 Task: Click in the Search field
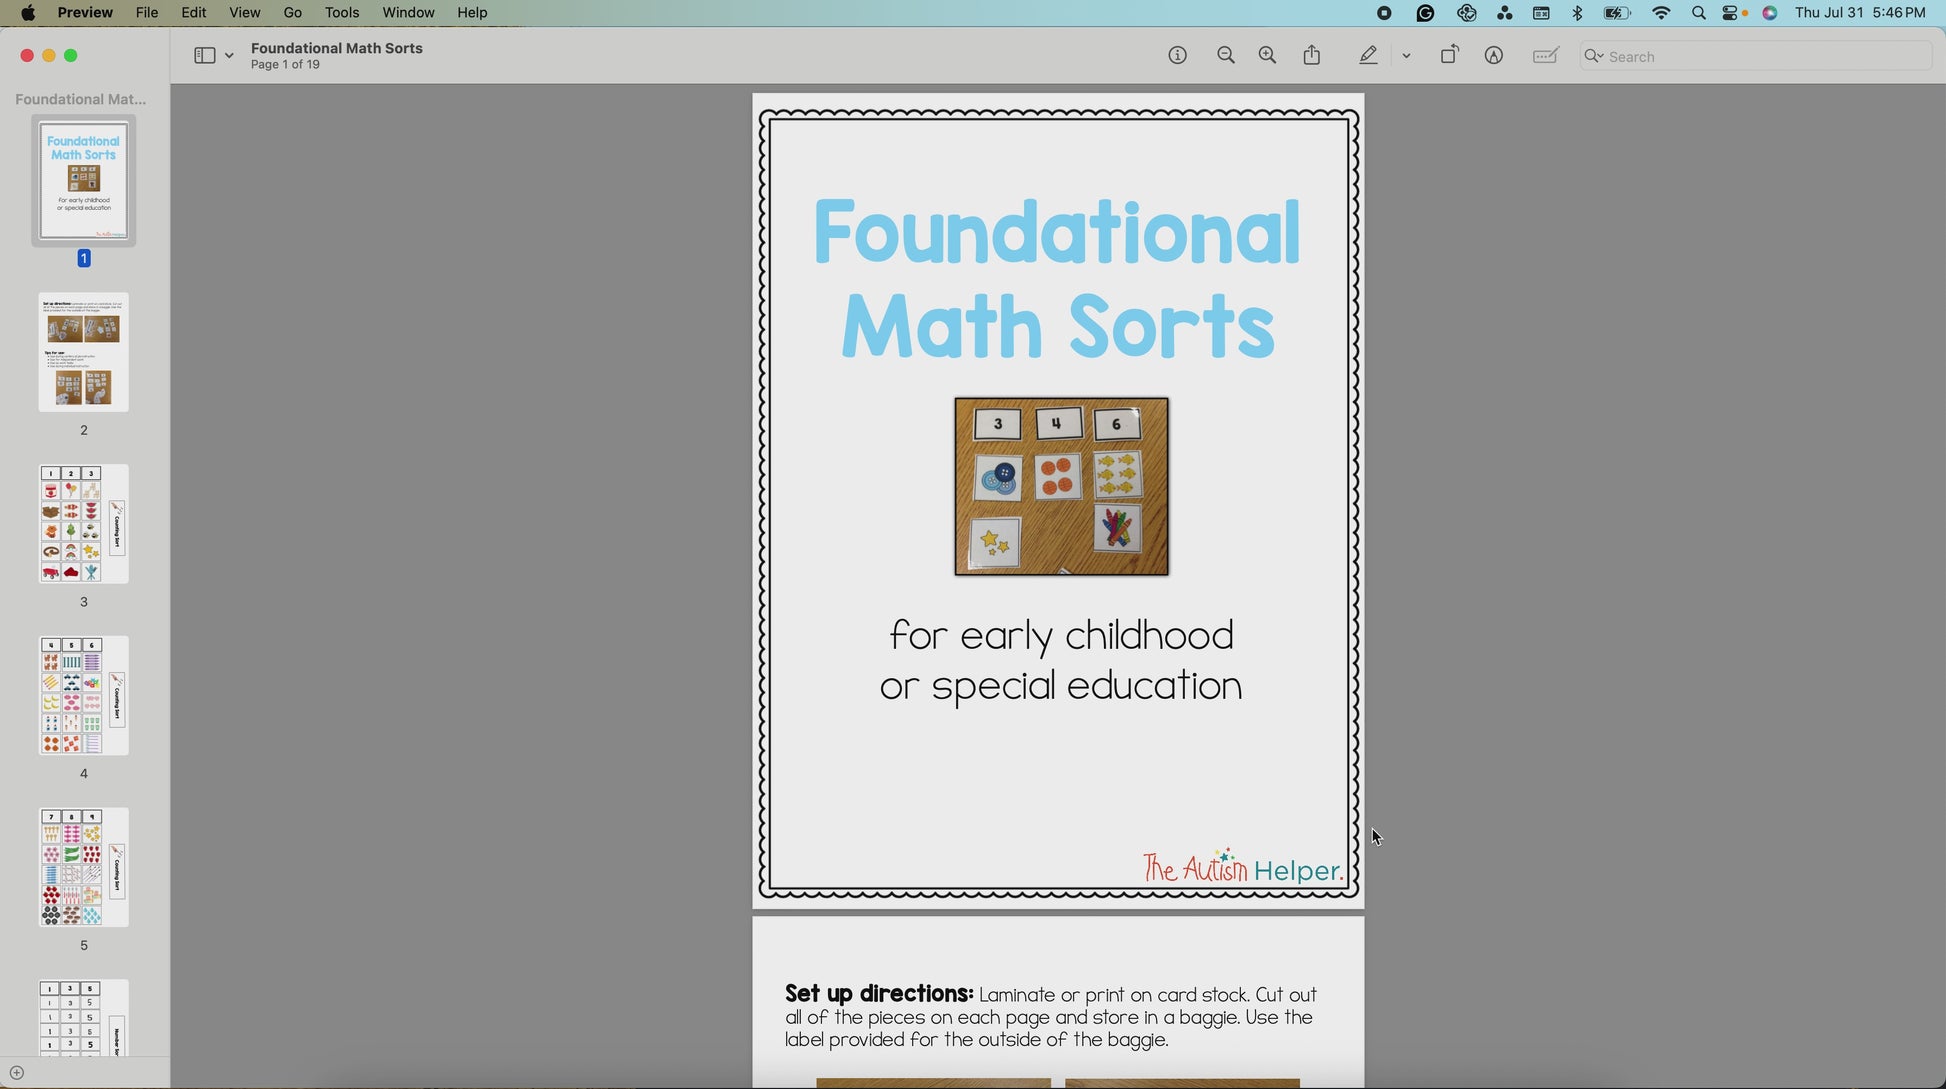[1760, 56]
